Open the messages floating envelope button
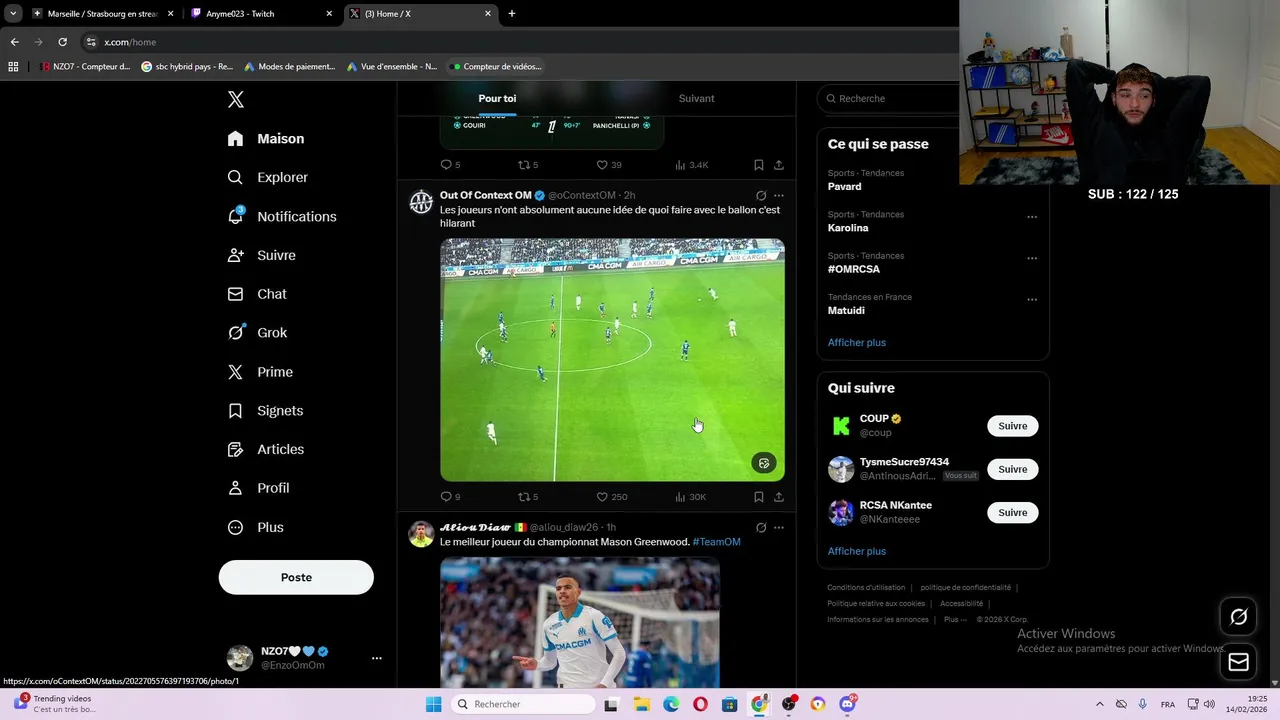 coord(1238,662)
